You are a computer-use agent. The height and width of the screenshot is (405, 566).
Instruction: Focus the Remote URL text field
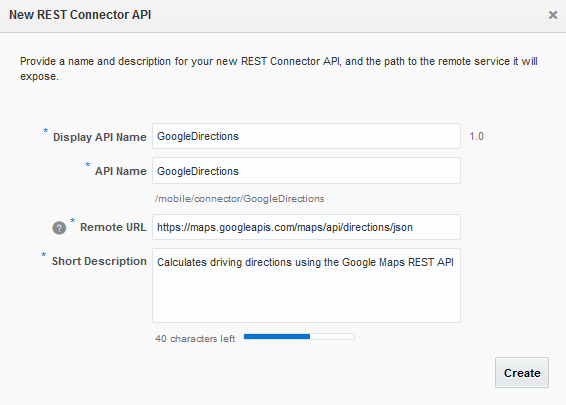[x=306, y=227]
